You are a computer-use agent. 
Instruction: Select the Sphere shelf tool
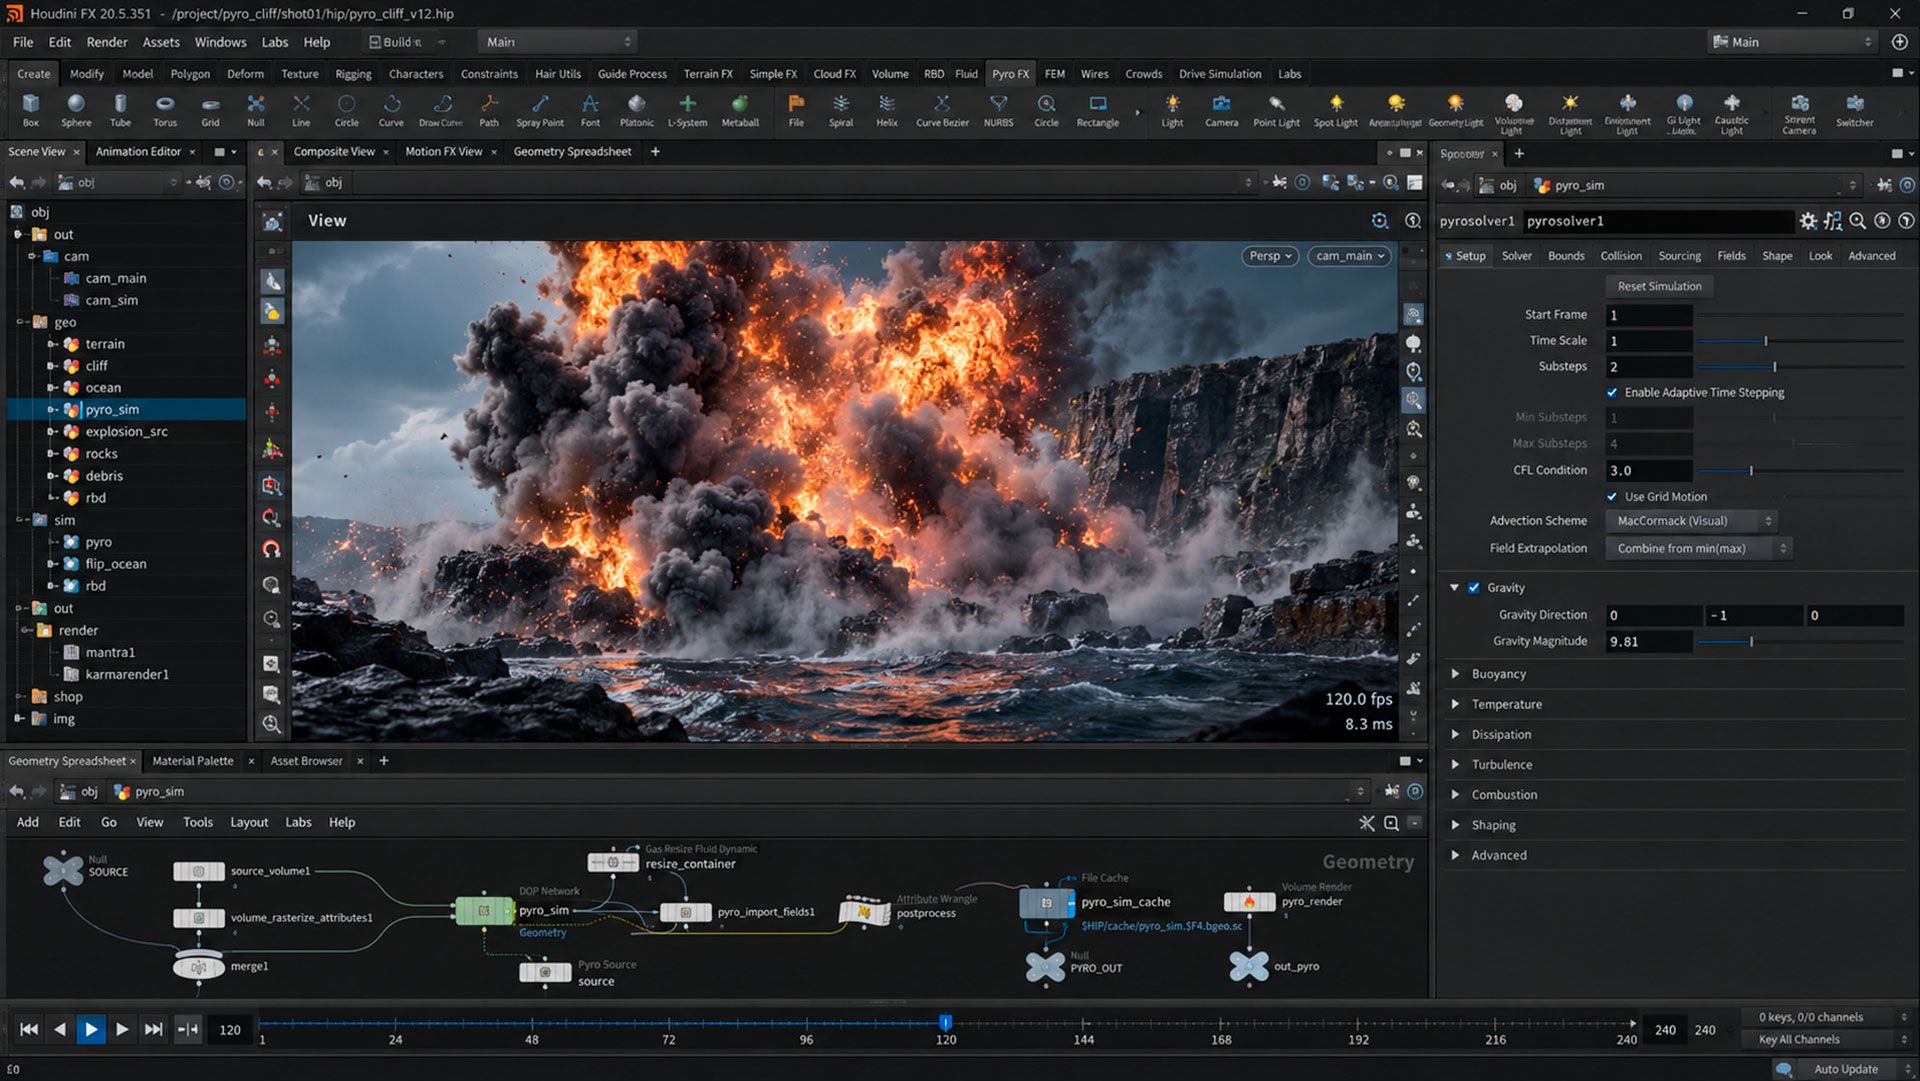tap(76, 110)
